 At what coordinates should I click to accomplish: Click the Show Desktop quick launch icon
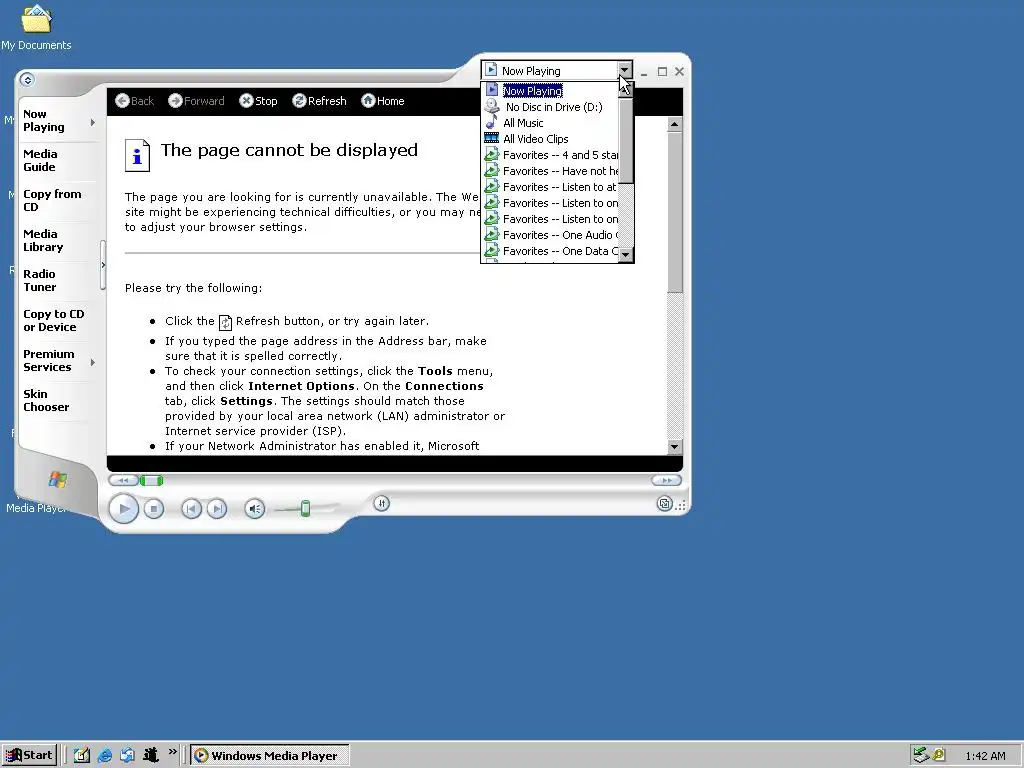82,756
